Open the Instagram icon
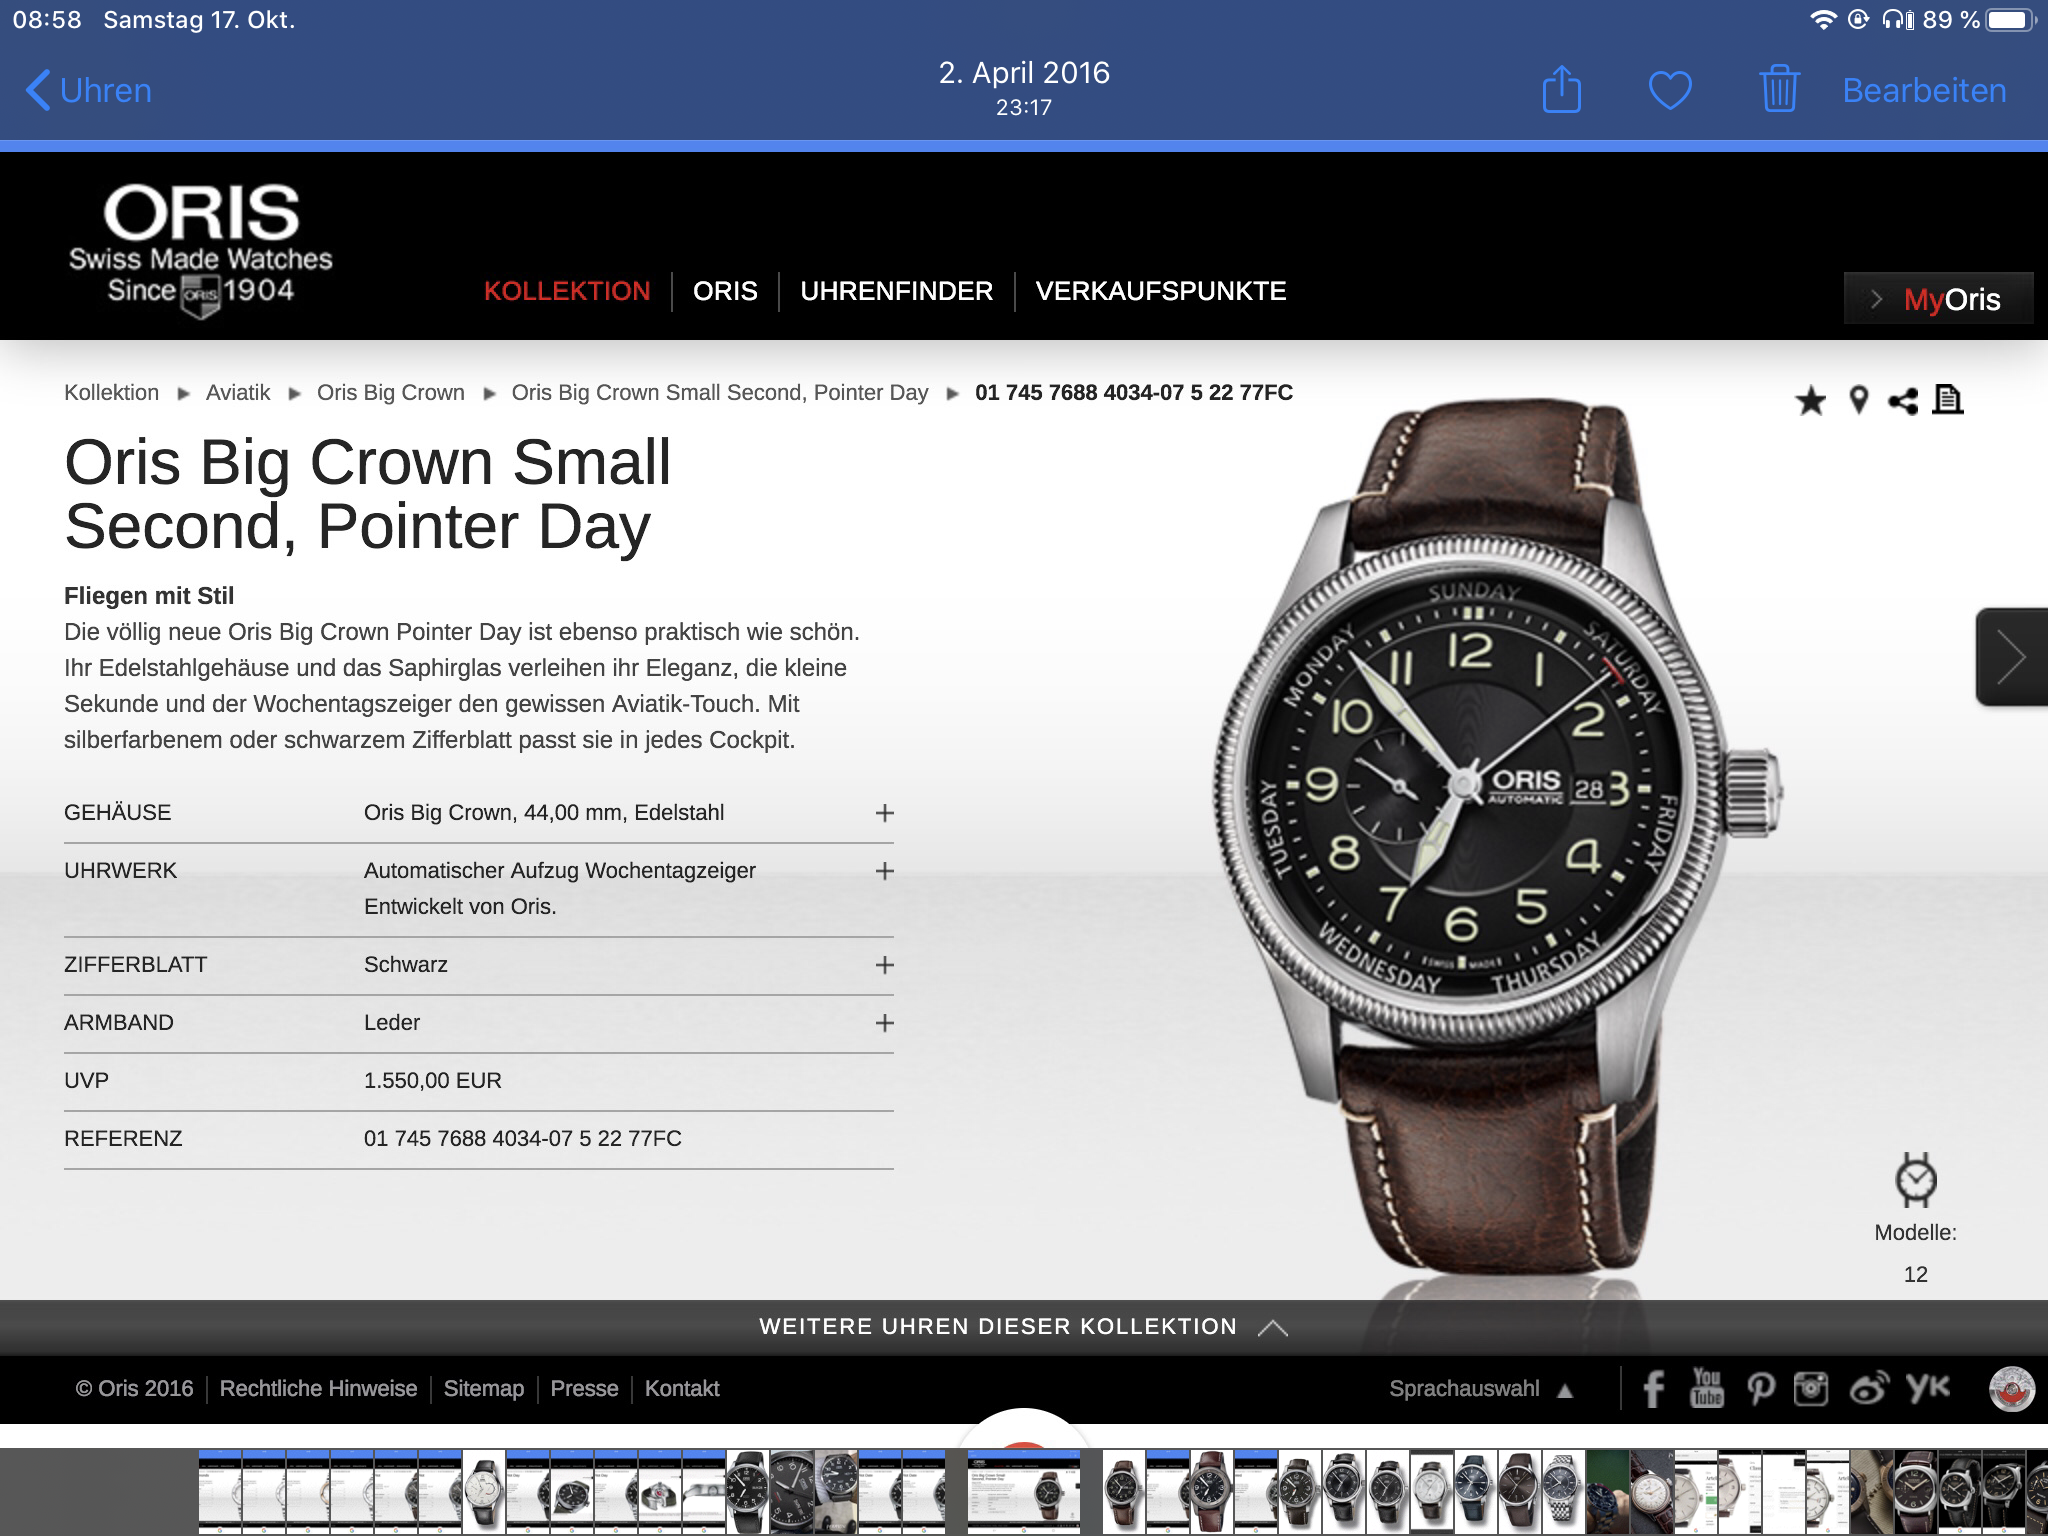 [1811, 1388]
